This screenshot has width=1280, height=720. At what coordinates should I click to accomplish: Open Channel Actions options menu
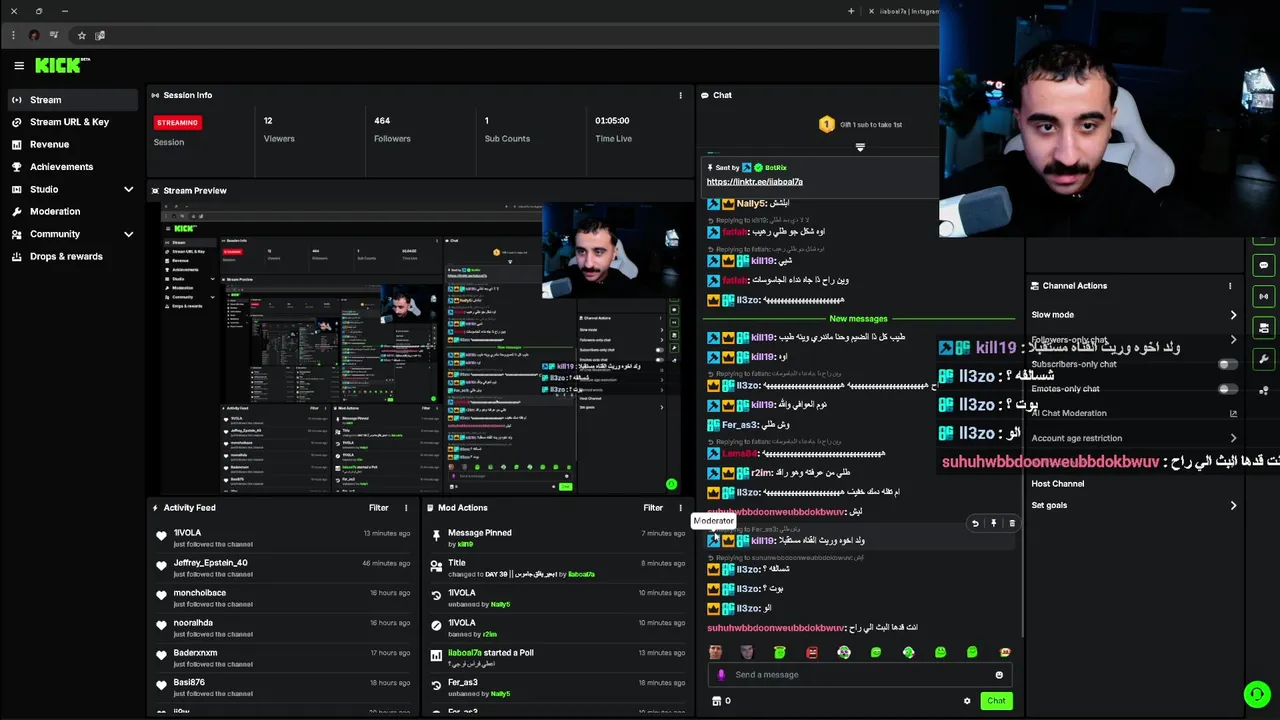(1230, 286)
